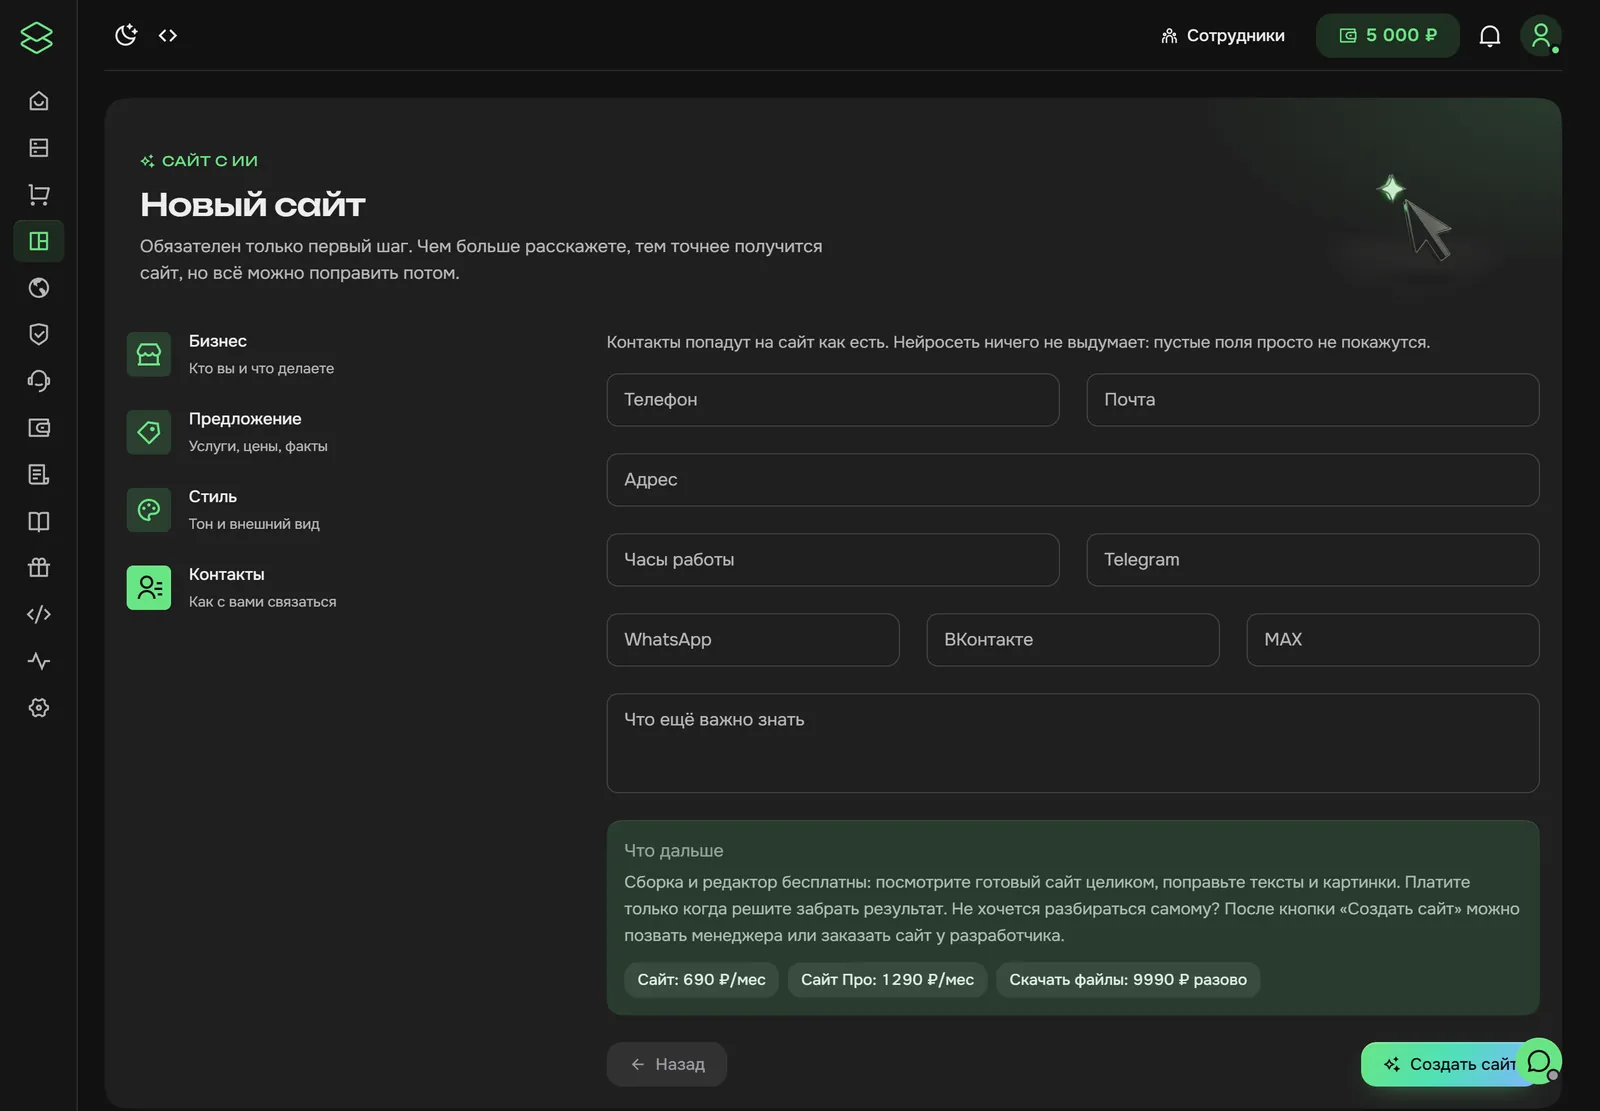
Task: Open the shield check icon in the sidebar
Action: pos(39,334)
